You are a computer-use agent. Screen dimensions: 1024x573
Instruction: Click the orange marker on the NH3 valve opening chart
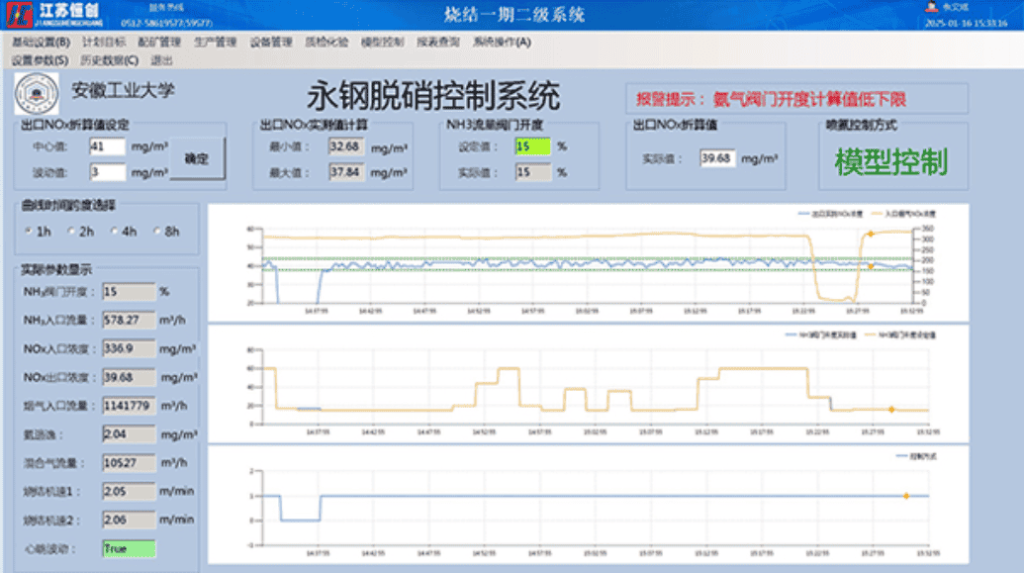point(891,409)
